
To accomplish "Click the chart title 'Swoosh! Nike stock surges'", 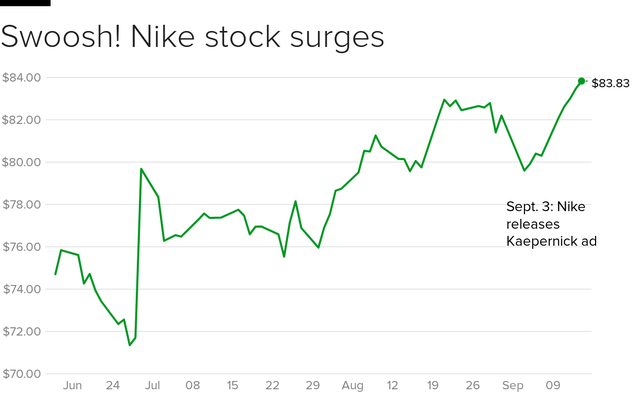I will 193,37.
